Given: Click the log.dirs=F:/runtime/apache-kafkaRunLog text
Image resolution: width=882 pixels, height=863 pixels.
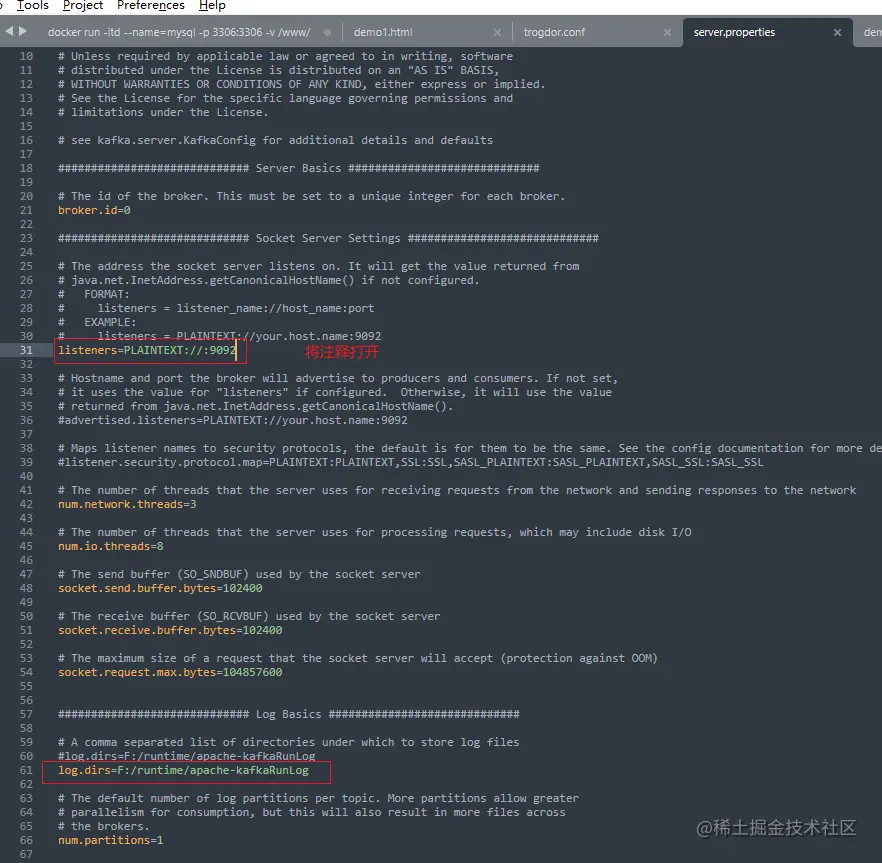Looking at the screenshot, I should click(x=186, y=770).
